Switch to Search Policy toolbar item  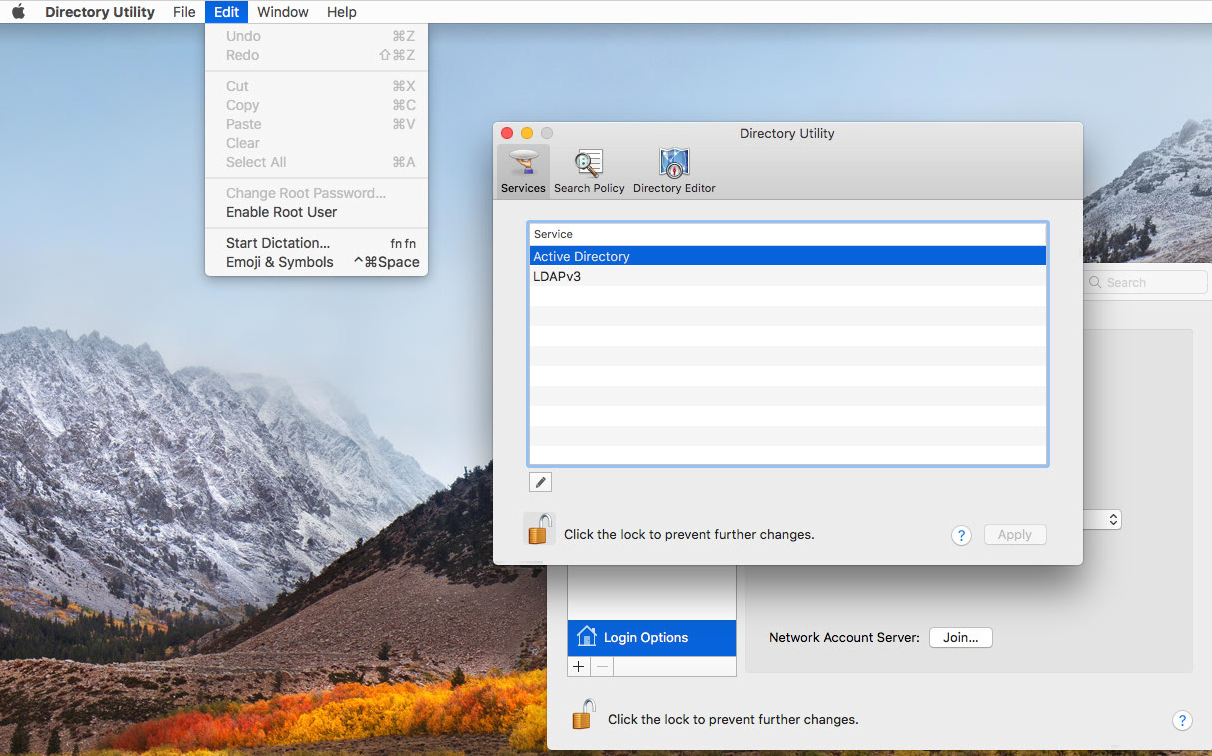click(589, 170)
